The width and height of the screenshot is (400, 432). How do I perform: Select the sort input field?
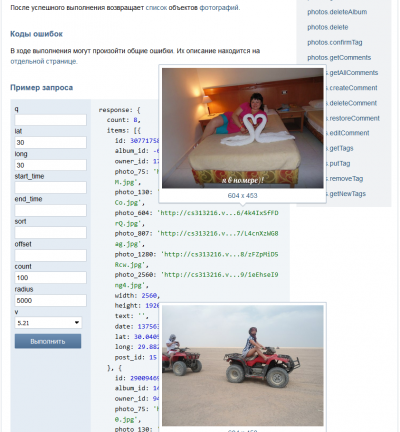tap(50, 233)
